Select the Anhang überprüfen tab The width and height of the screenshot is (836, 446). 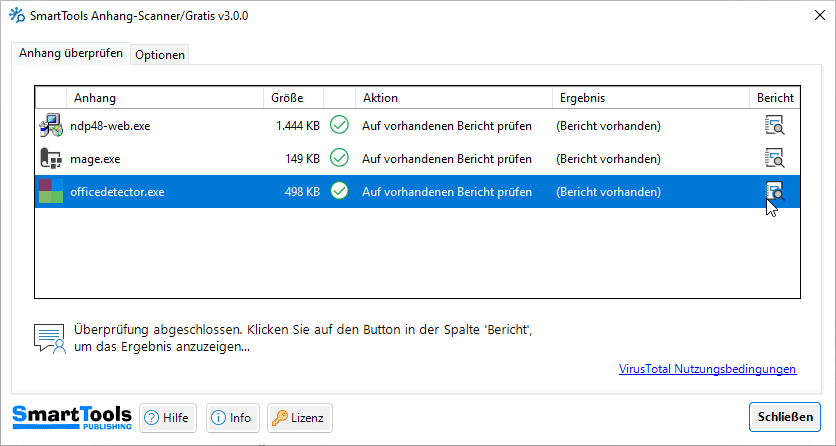(x=71, y=54)
